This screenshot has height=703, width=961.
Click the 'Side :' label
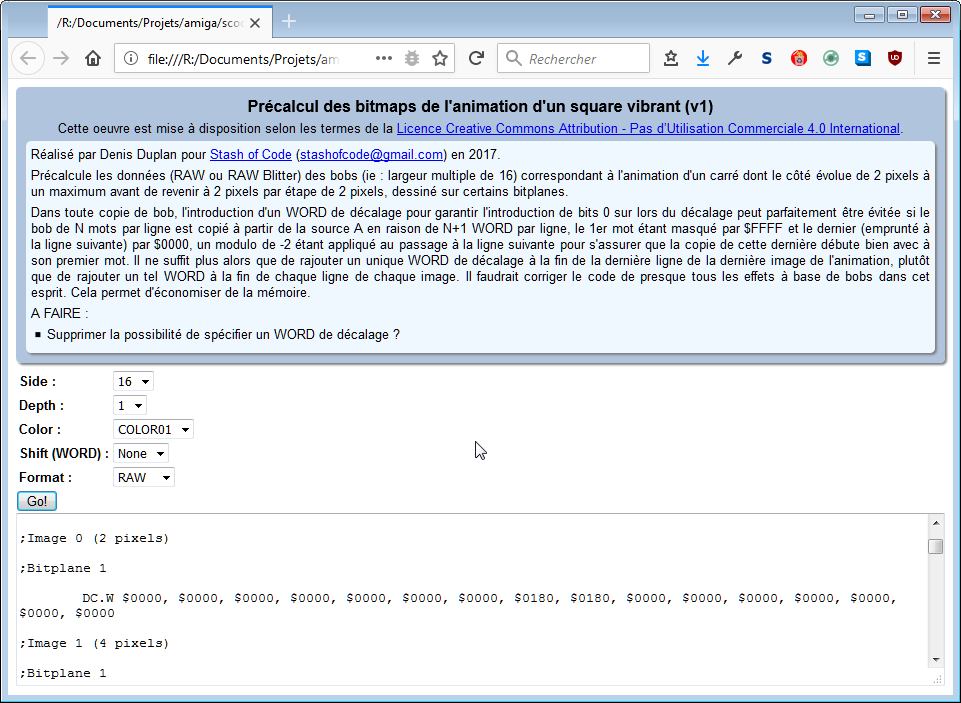point(38,381)
